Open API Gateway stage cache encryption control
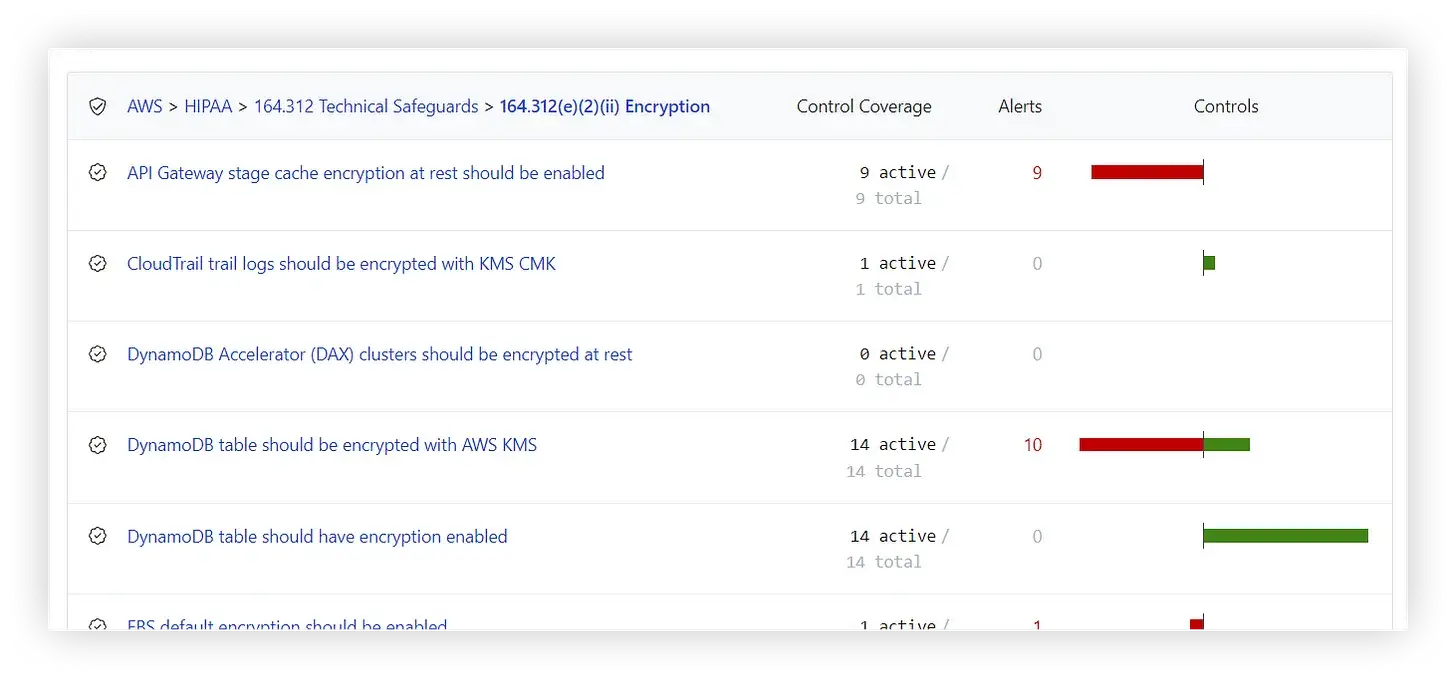The image size is (1456, 679). point(366,173)
